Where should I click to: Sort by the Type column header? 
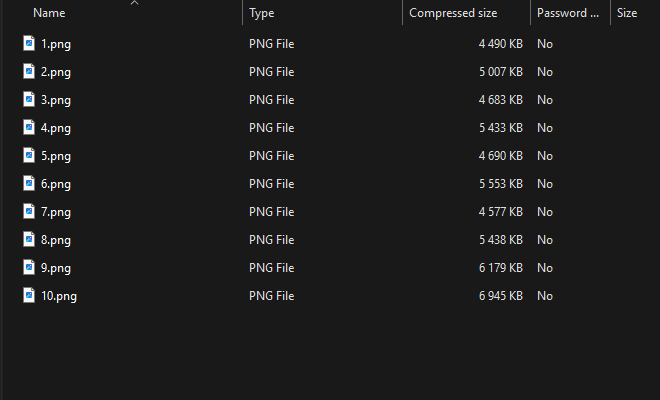pos(261,13)
